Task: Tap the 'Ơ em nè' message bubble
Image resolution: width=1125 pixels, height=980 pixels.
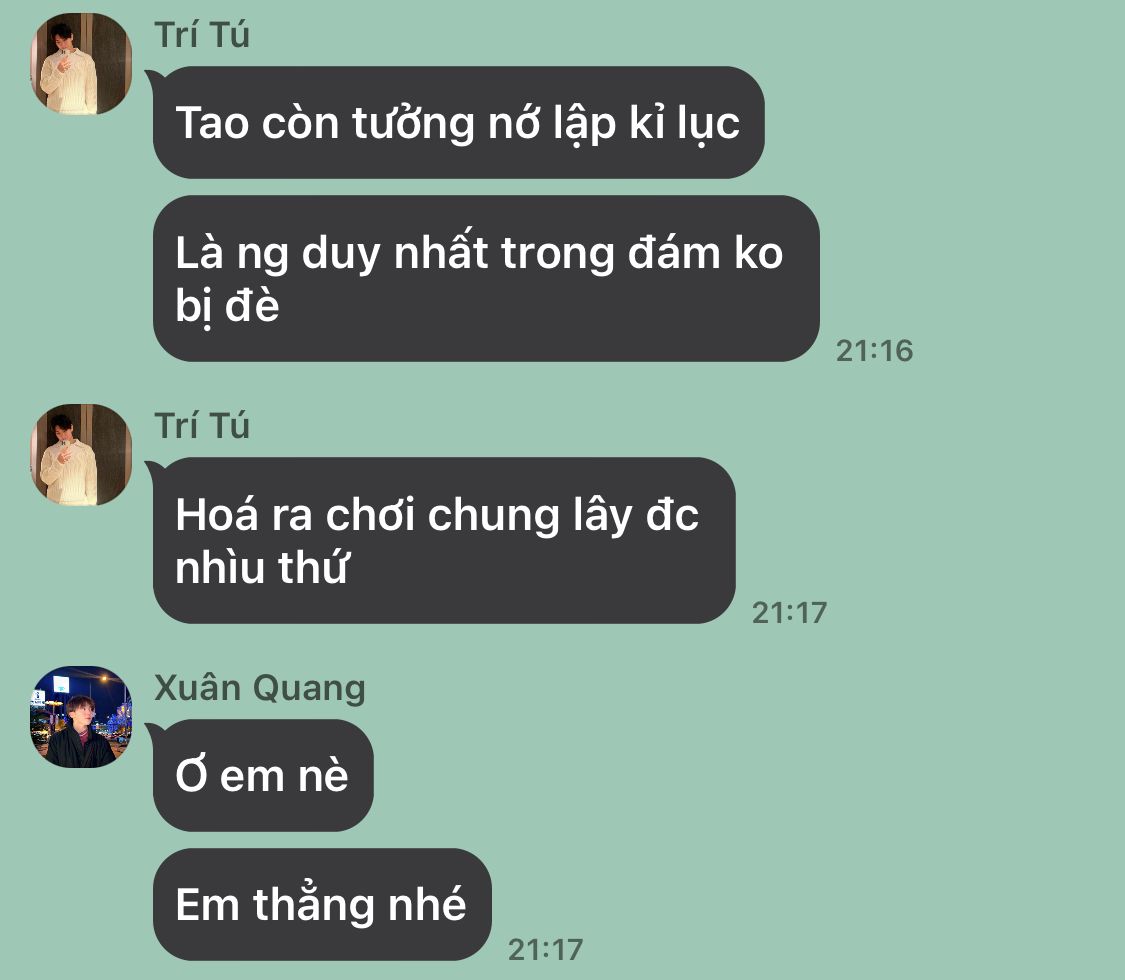Action: coord(263,776)
